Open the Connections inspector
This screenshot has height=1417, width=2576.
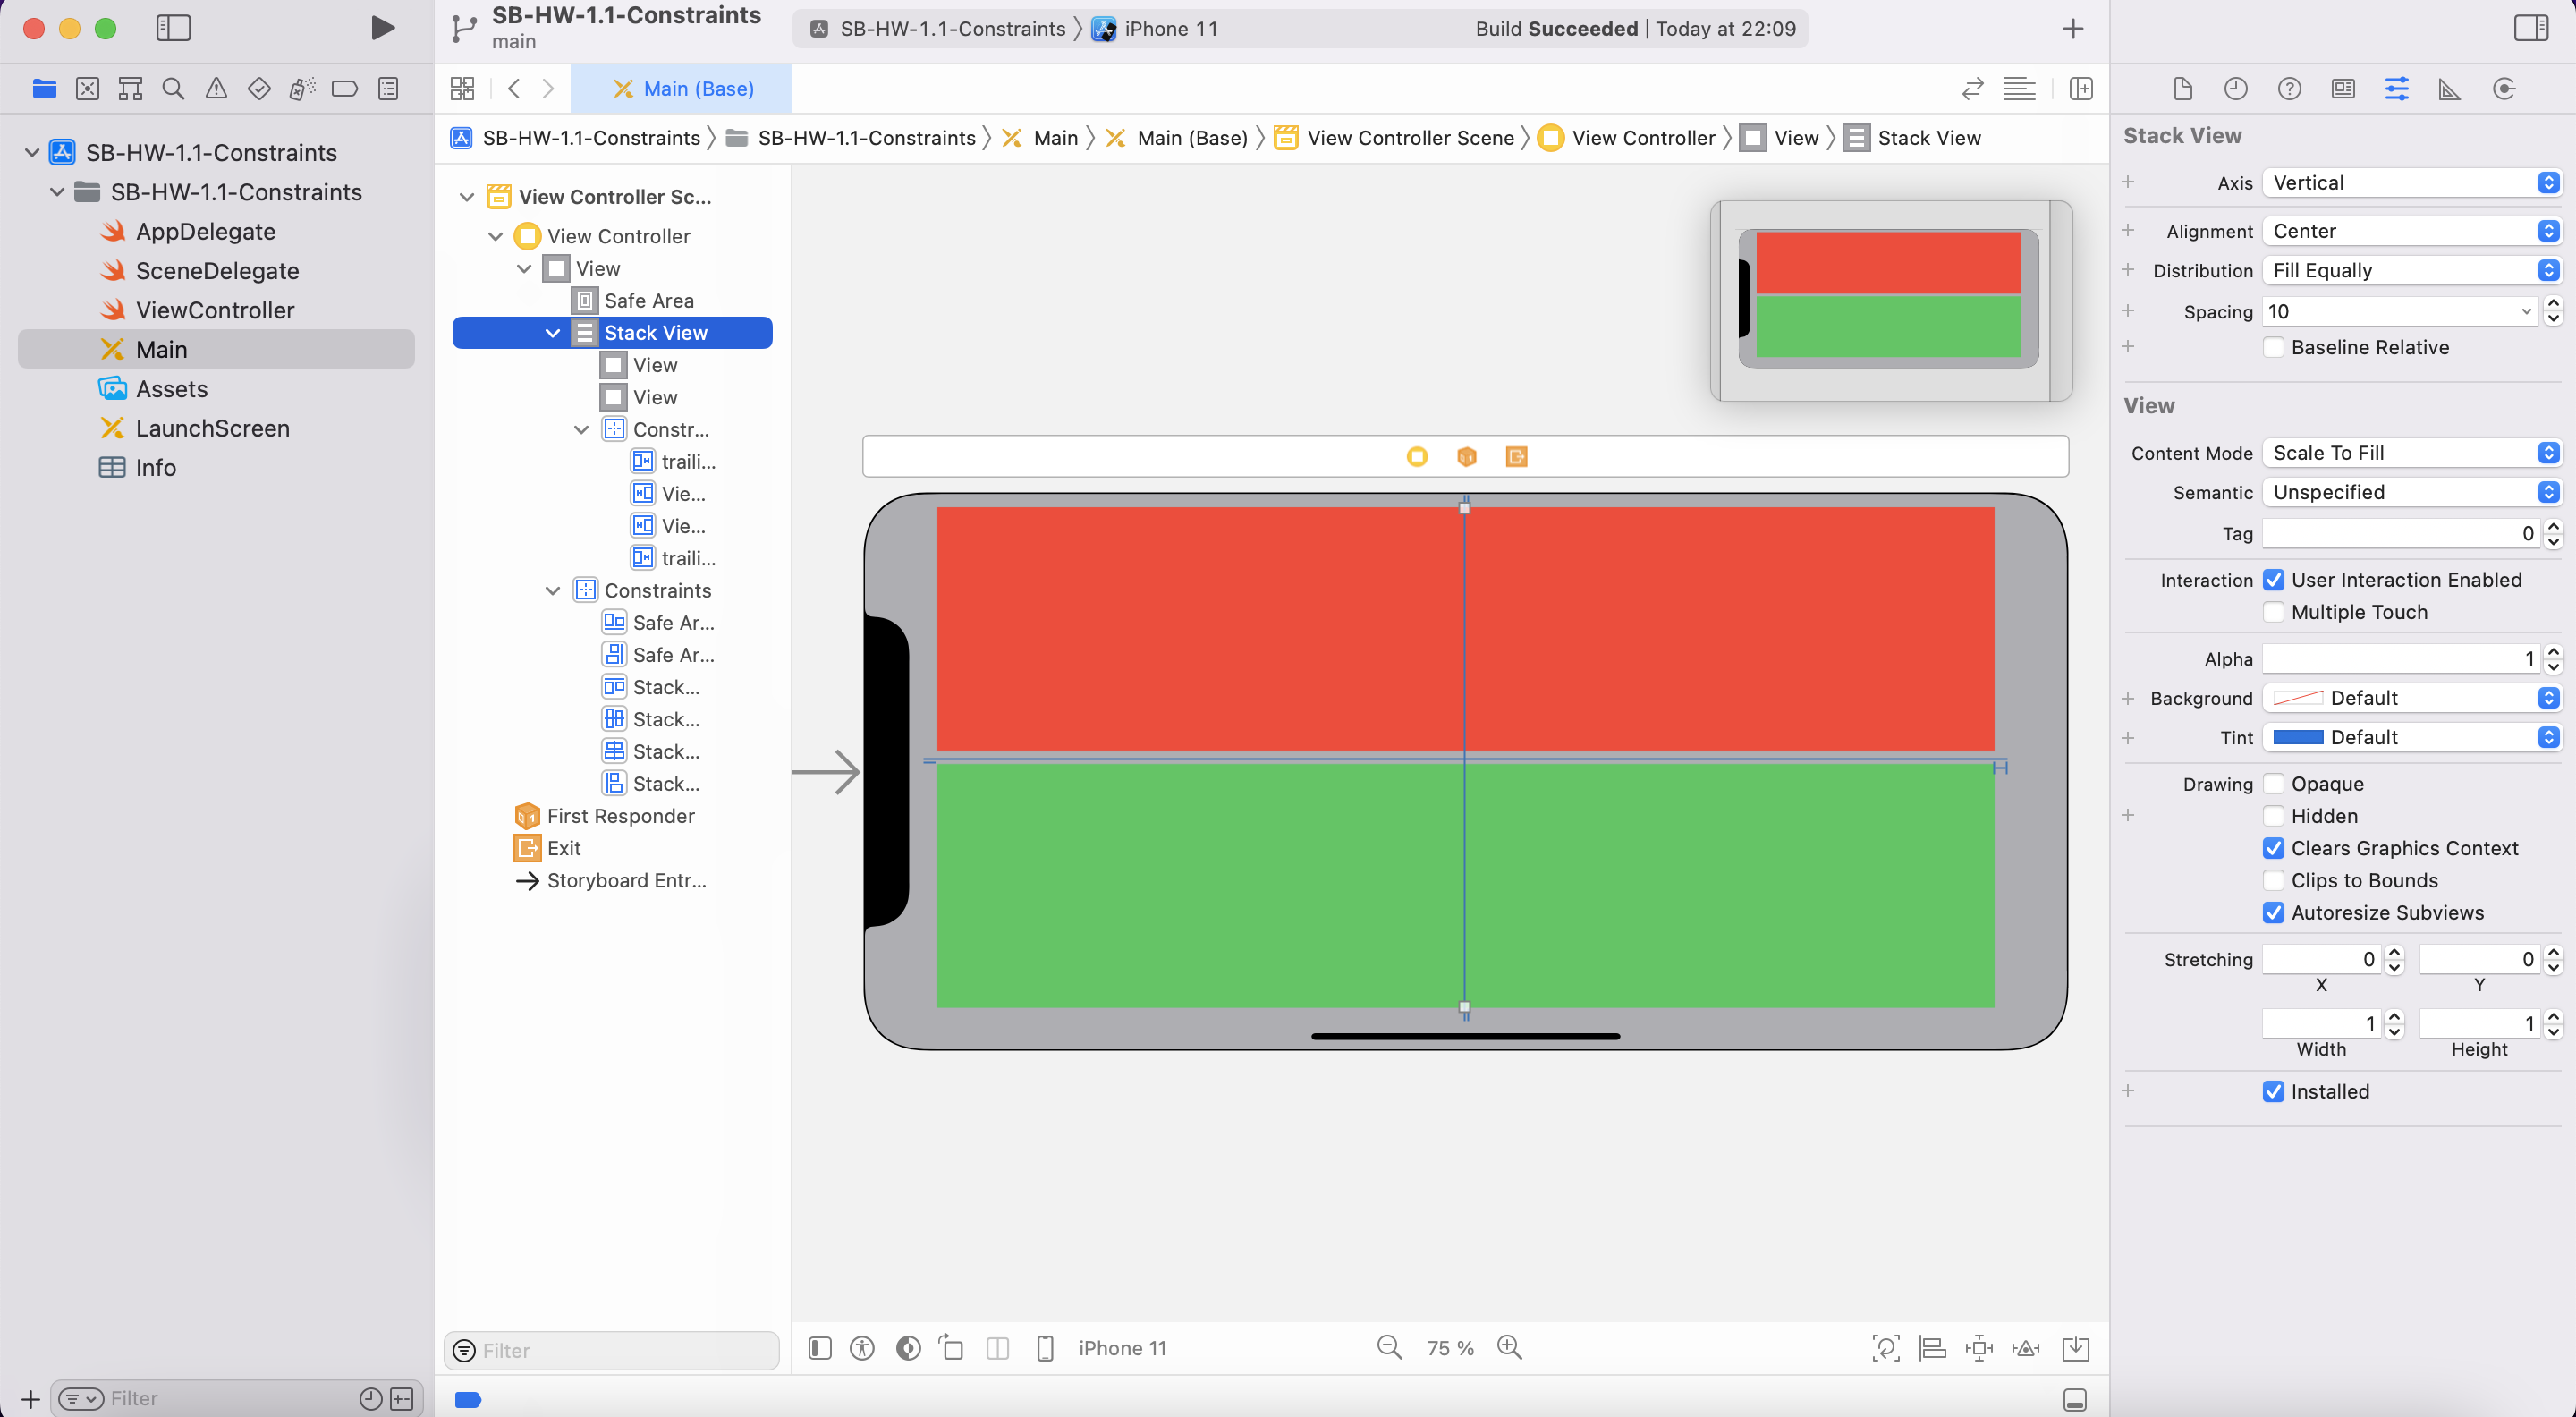tap(2504, 88)
